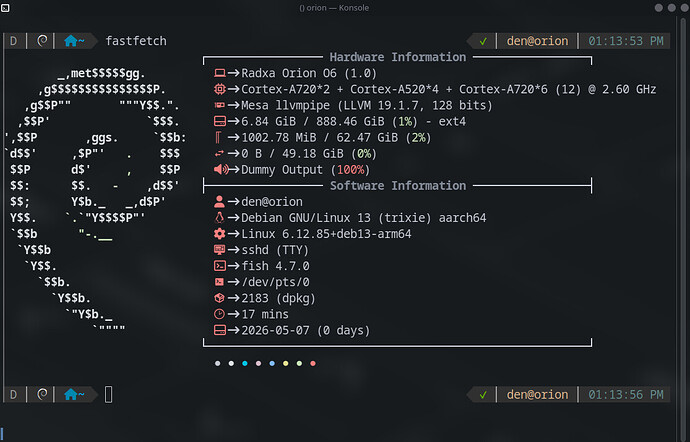Click den@orion in the Software Information list
Image resolution: width=690 pixels, height=442 pixels.
point(272,202)
